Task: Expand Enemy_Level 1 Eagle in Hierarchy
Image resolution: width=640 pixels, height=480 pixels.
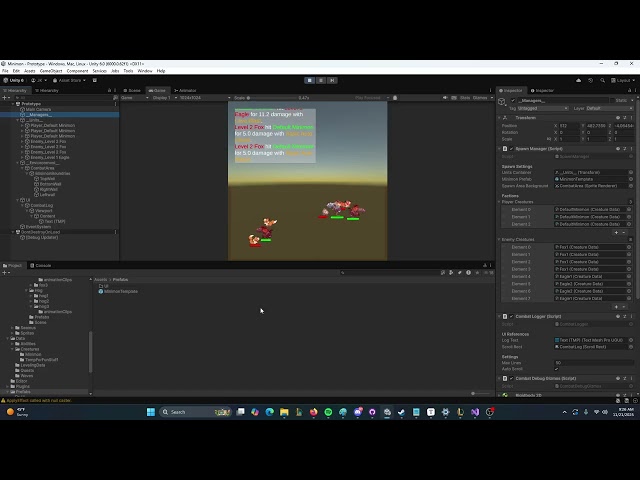Action: [22, 158]
